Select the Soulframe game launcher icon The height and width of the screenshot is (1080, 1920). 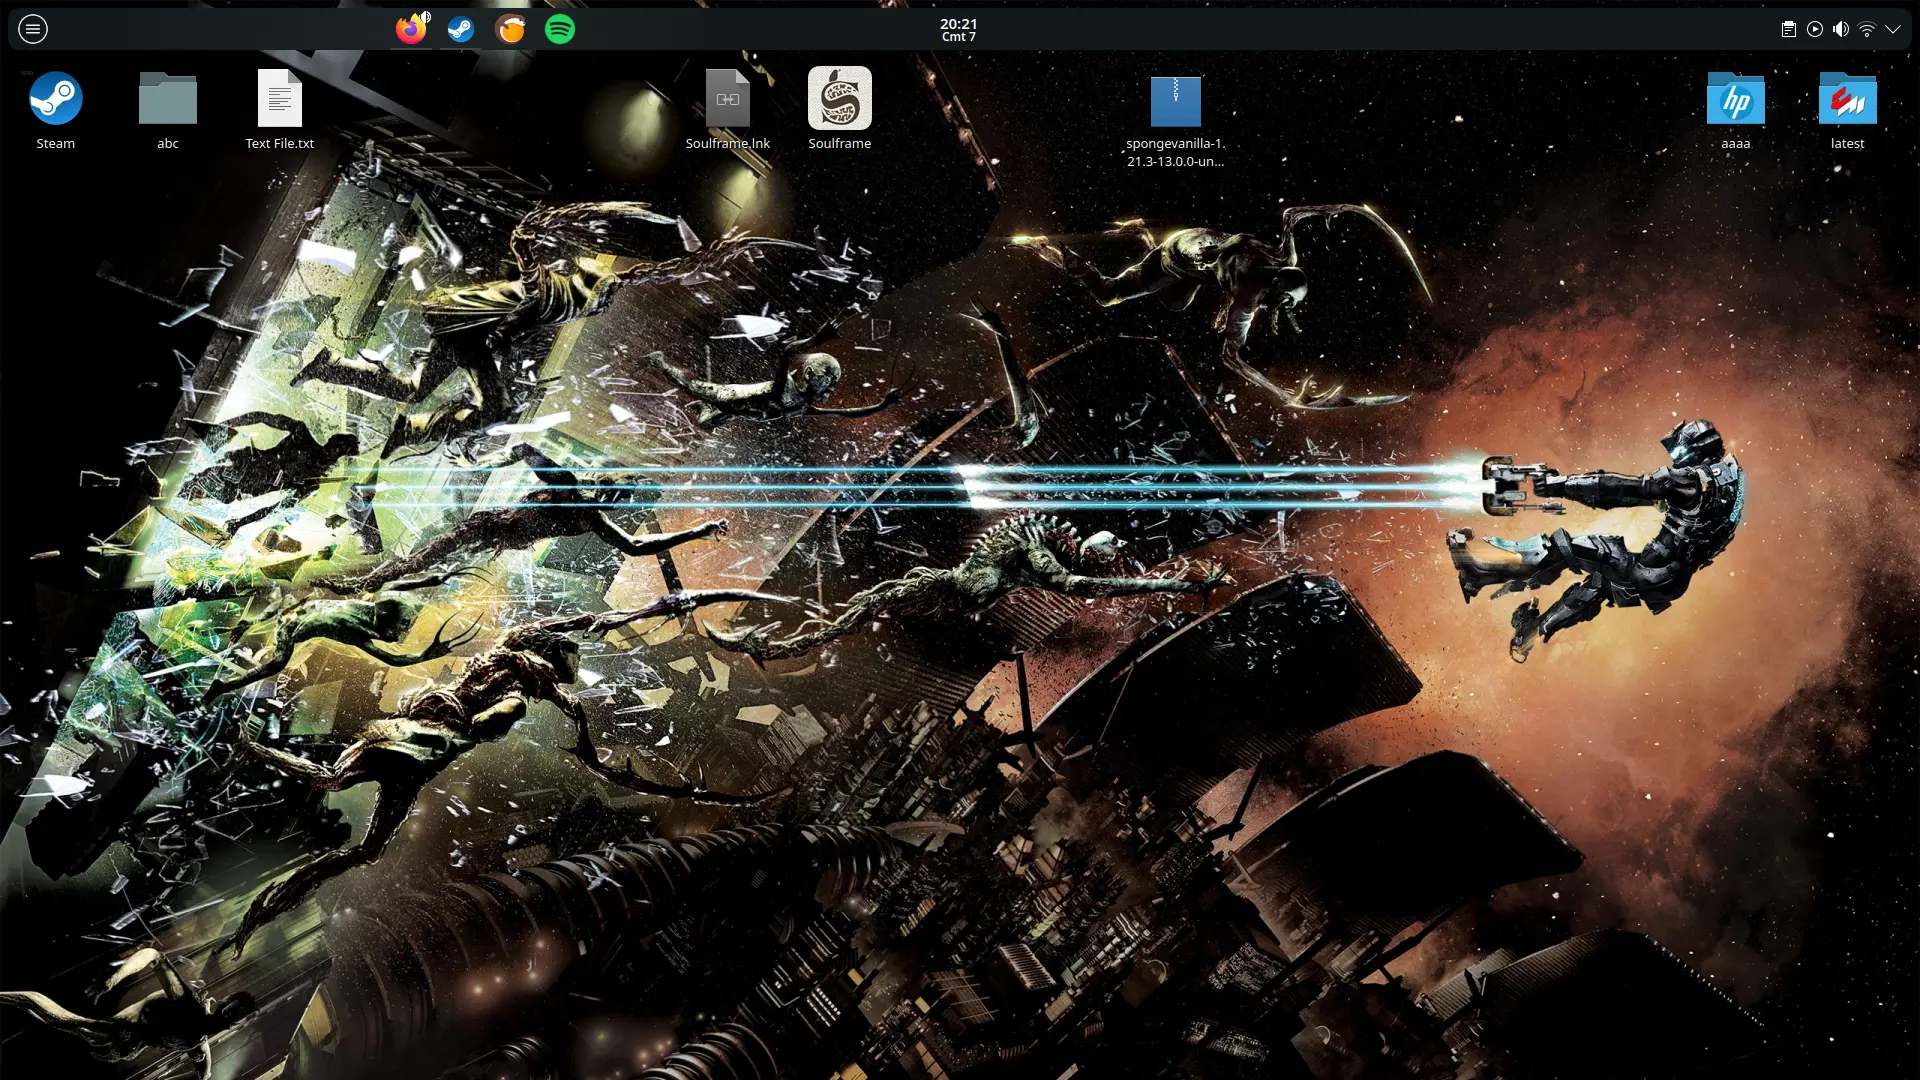840,98
